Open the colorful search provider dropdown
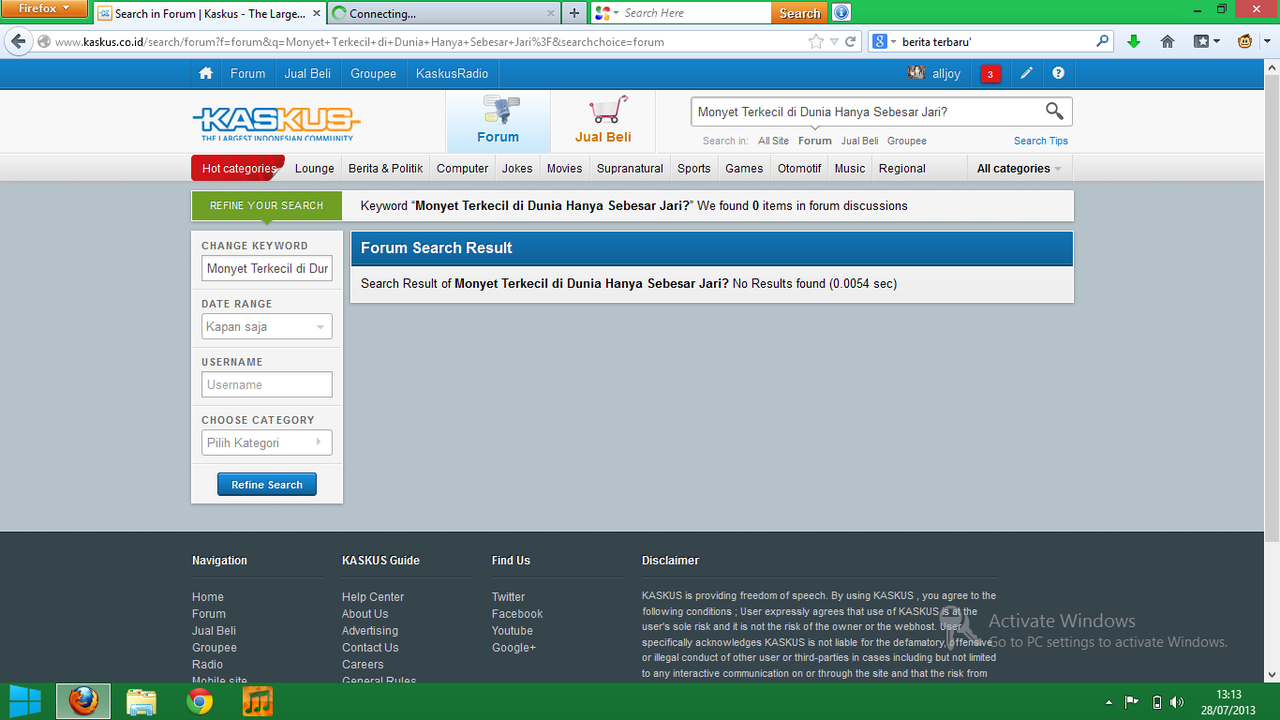Image resolution: width=1280 pixels, height=720 pixels. coord(604,13)
